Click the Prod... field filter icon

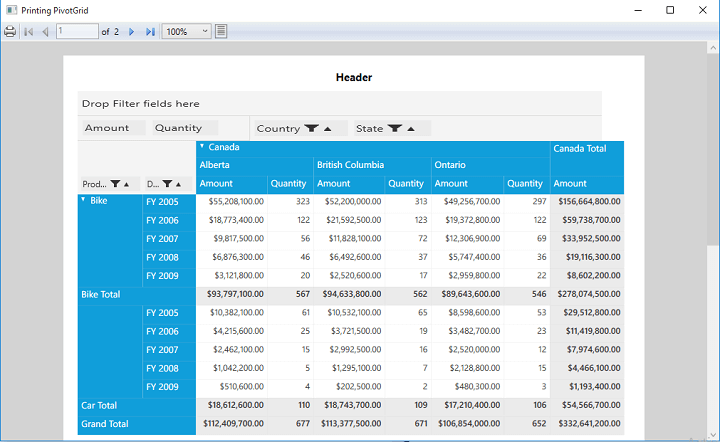tap(115, 184)
